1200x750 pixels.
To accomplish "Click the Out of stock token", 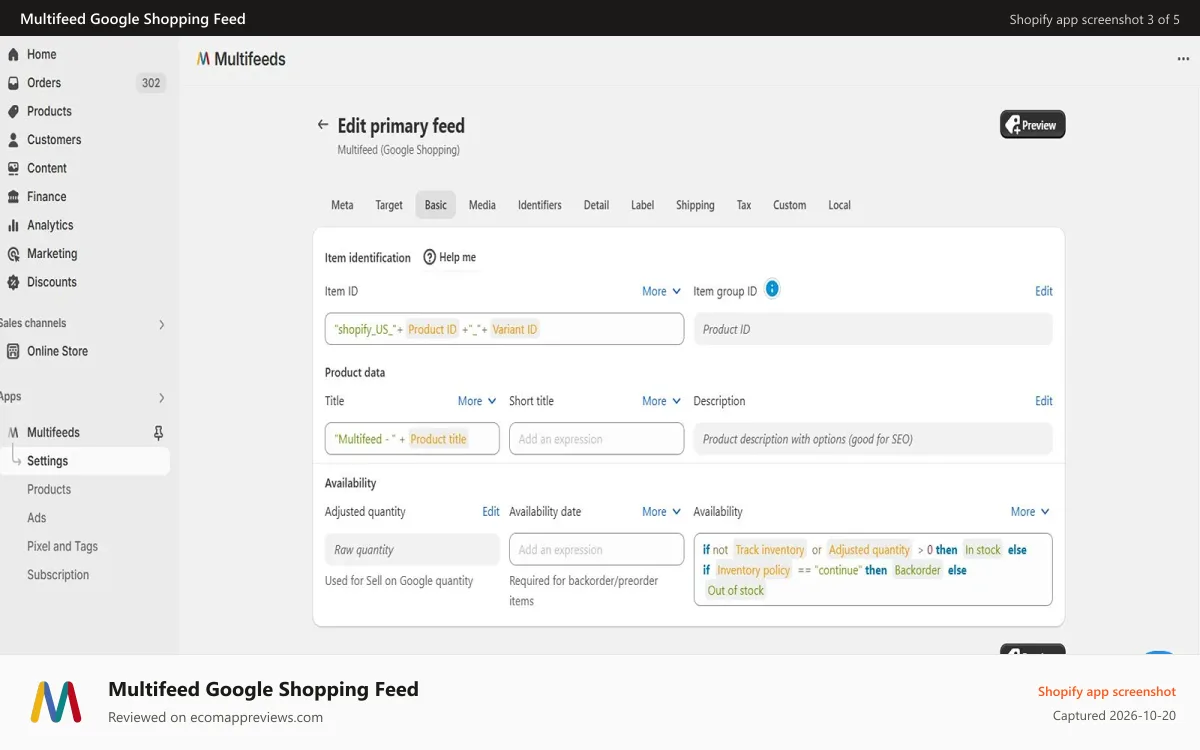I will (736, 591).
